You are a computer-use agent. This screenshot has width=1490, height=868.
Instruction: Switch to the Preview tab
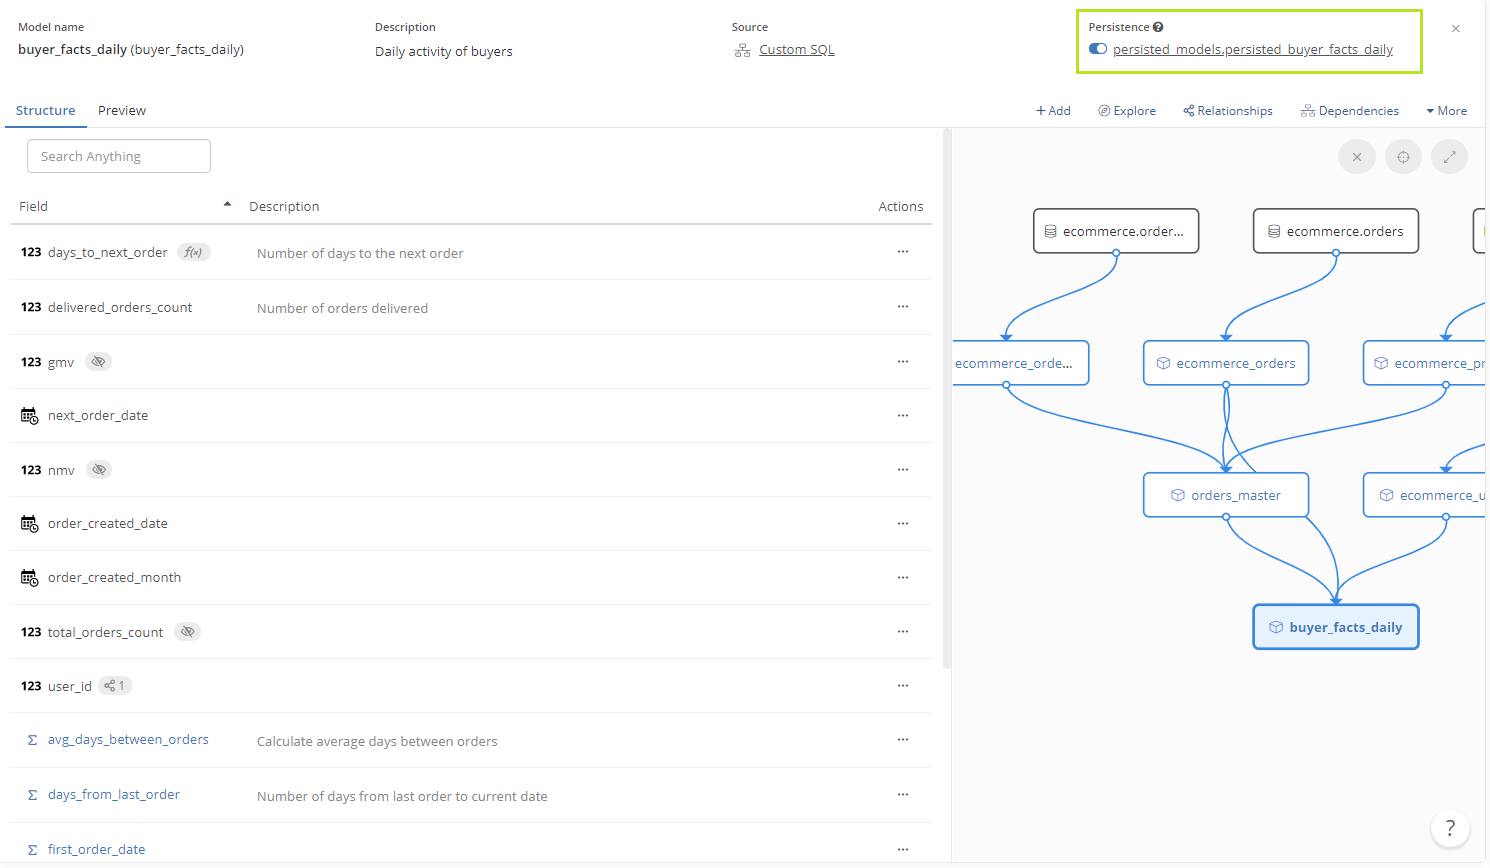tap(122, 110)
